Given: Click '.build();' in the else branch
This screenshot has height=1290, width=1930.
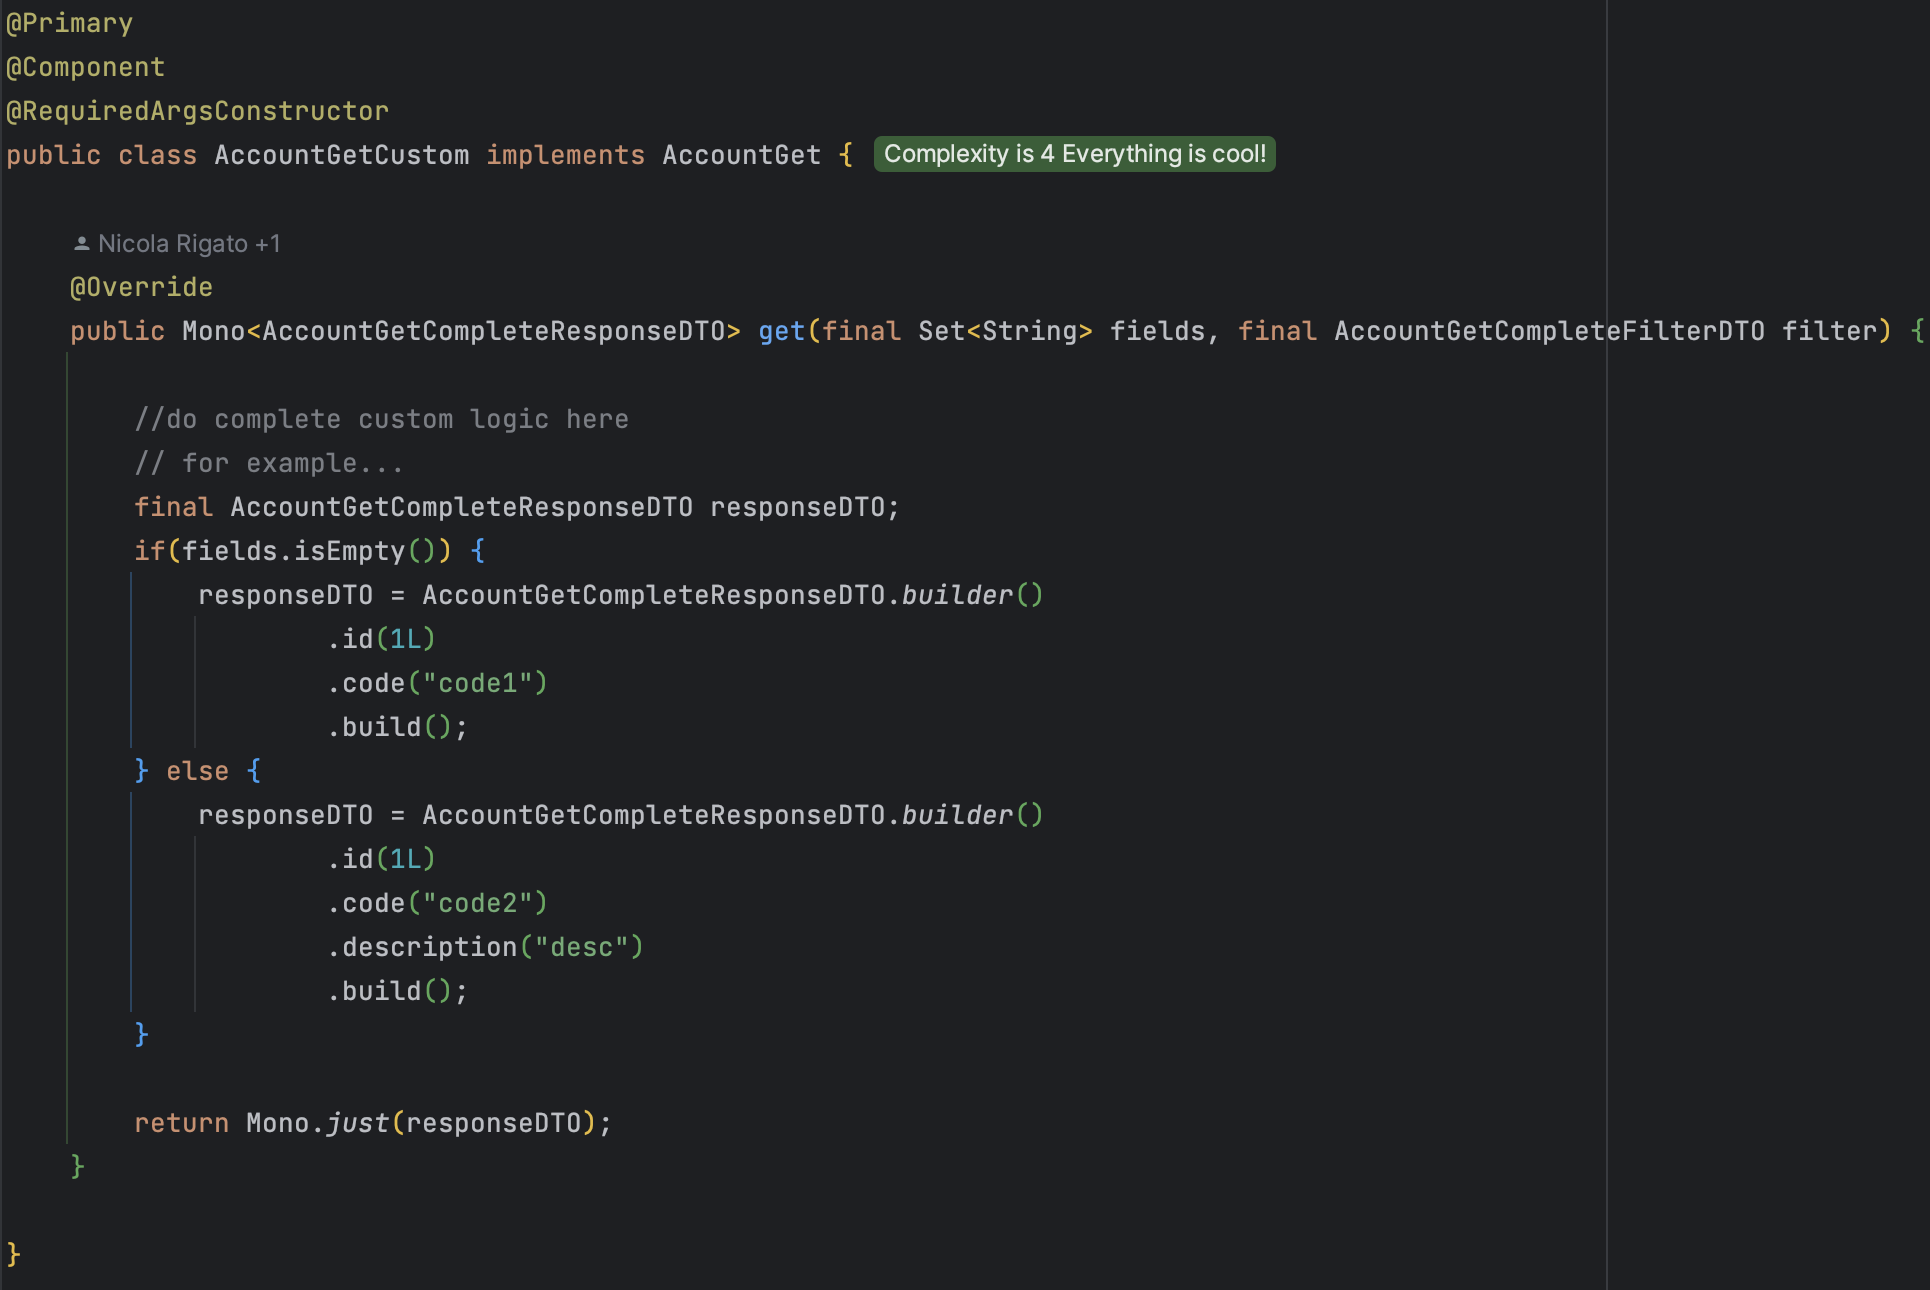Looking at the screenshot, I should click(x=397, y=991).
